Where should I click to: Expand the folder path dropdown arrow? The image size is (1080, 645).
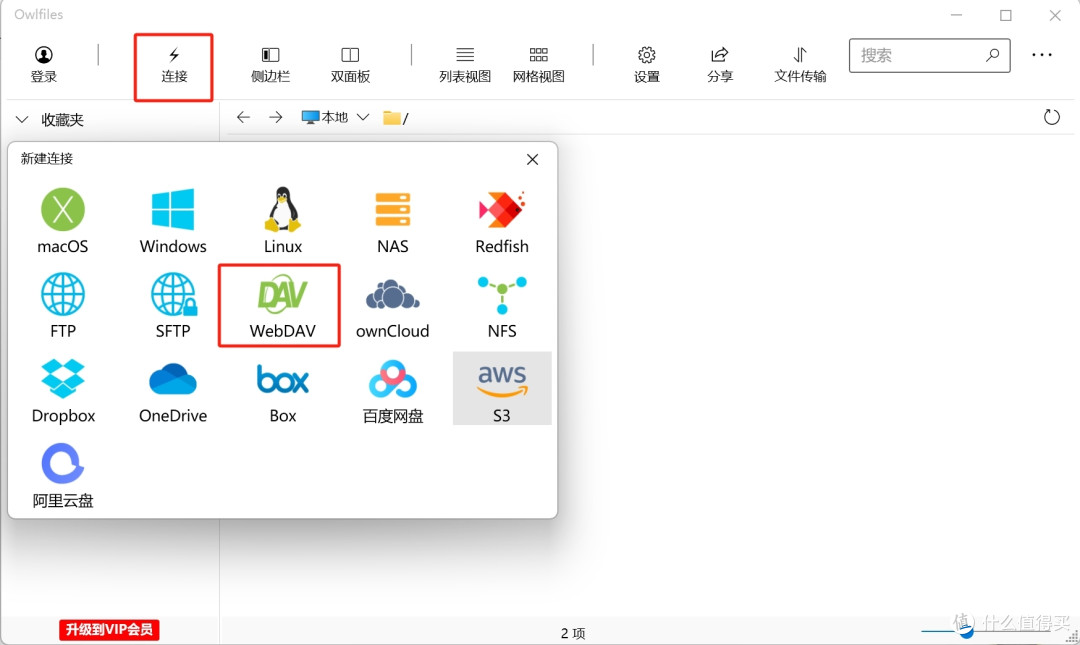point(364,117)
